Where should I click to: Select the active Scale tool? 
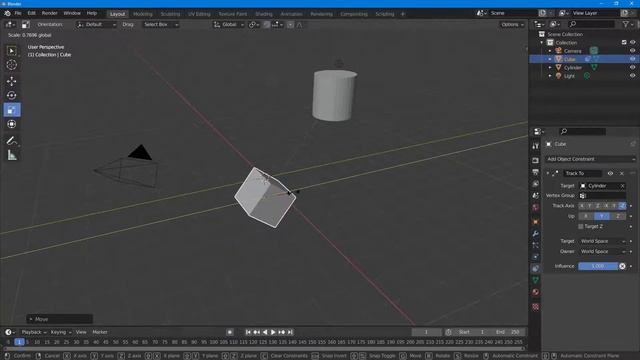pyautogui.click(x=12, y=110)
